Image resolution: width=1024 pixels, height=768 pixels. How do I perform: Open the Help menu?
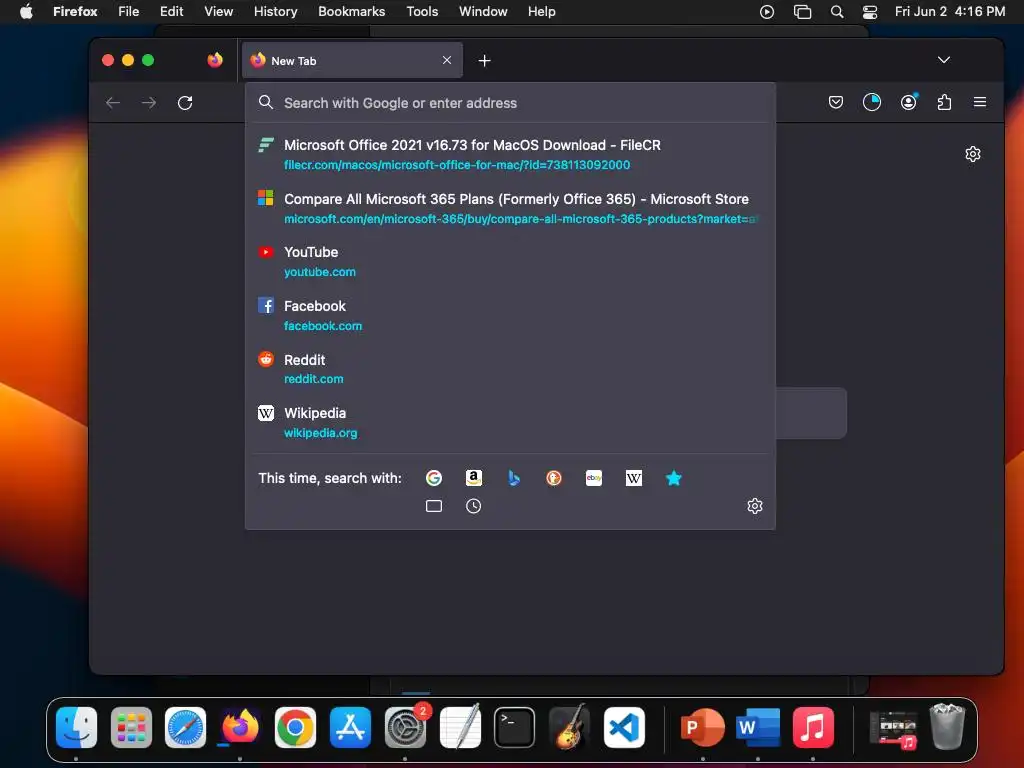pos(541,11)
